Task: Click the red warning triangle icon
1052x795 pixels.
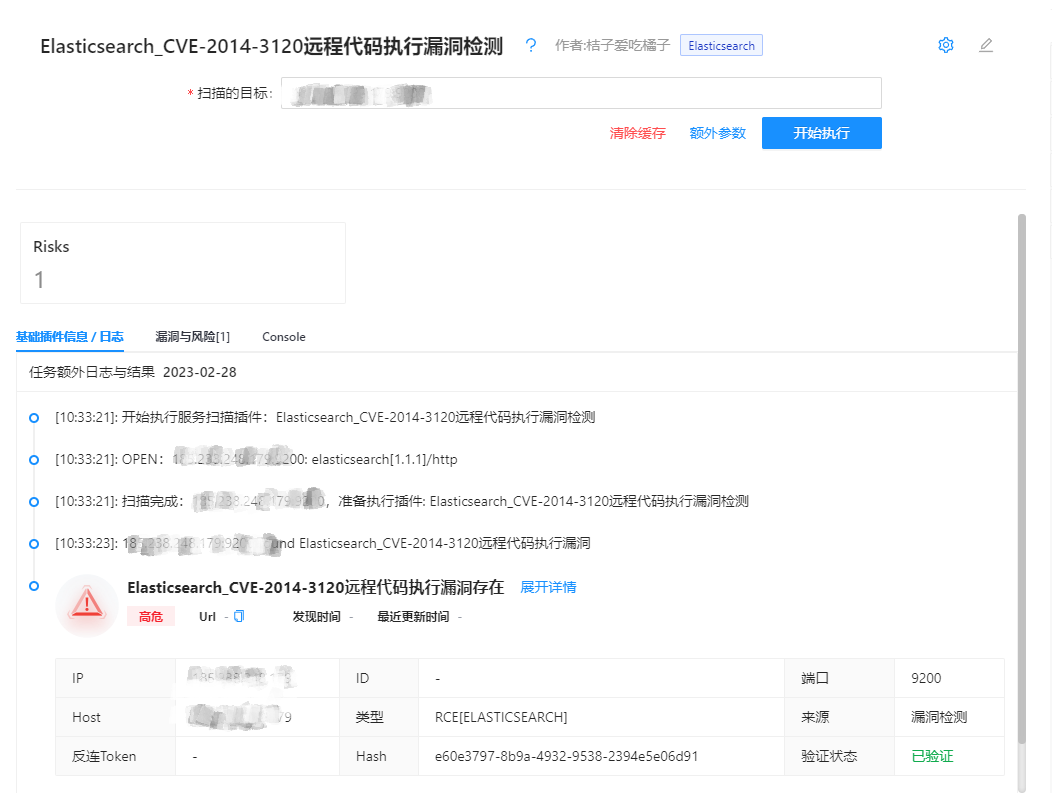Action: click(87, 604)
